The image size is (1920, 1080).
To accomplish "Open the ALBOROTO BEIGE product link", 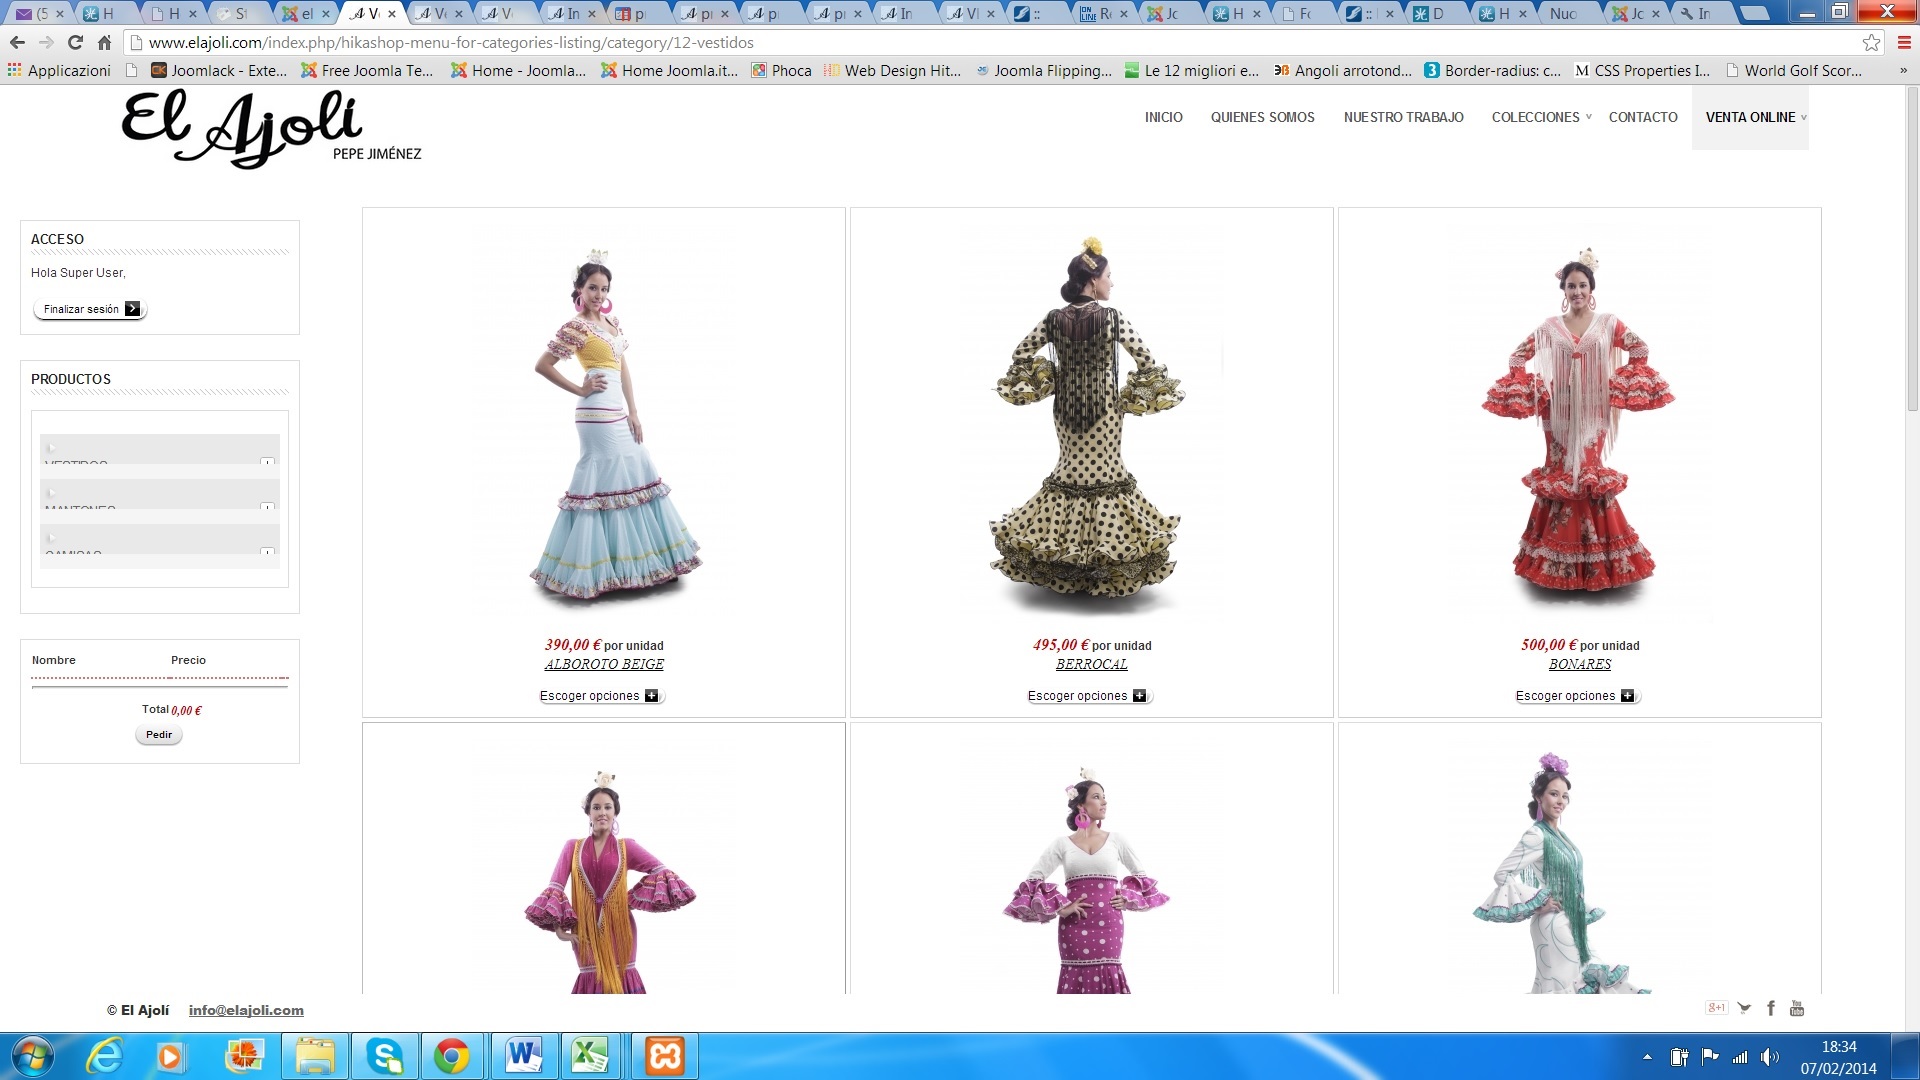I will 604,664.
